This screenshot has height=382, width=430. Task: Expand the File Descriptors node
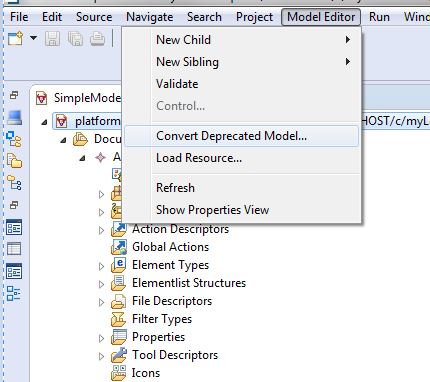101,302
